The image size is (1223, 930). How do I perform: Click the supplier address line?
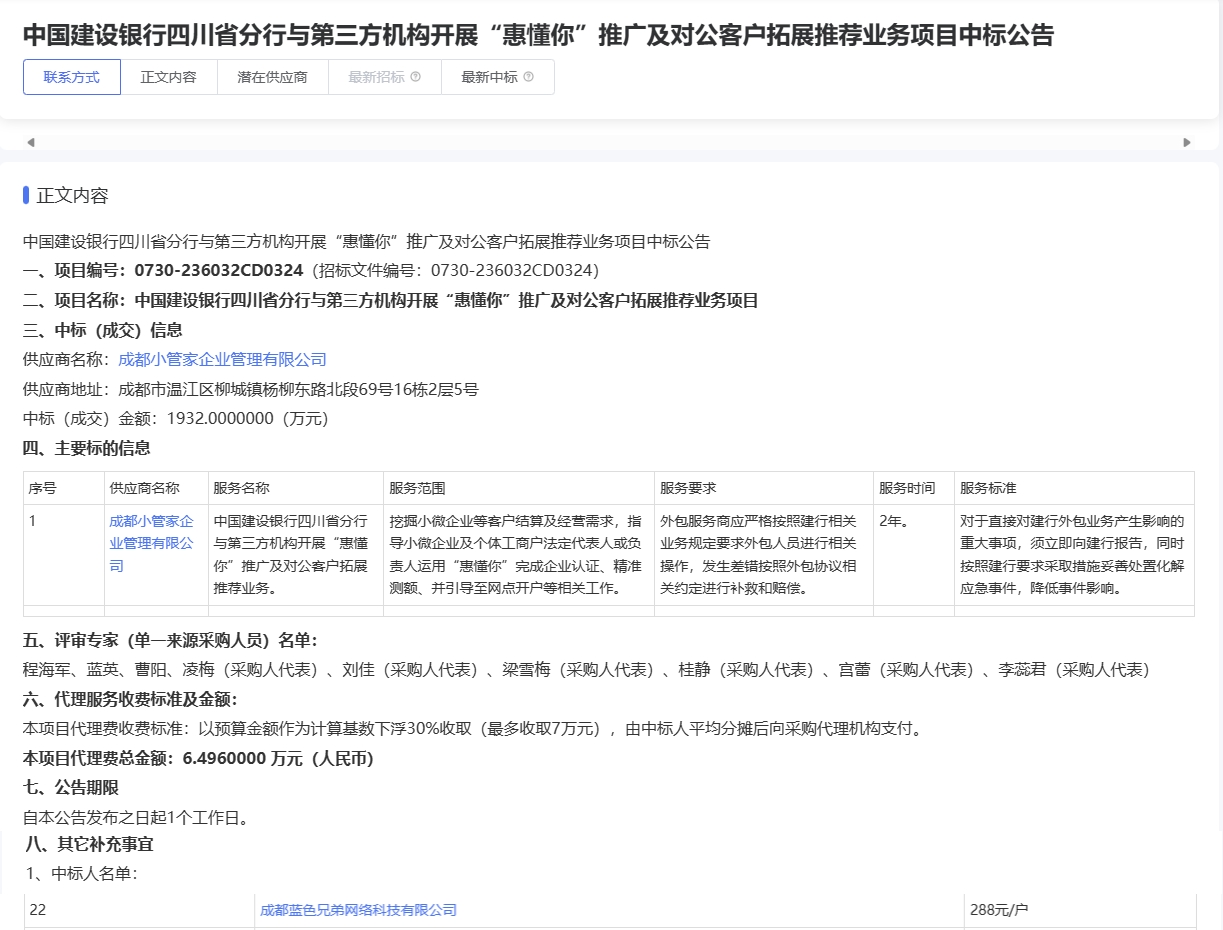tap(251, 389)
